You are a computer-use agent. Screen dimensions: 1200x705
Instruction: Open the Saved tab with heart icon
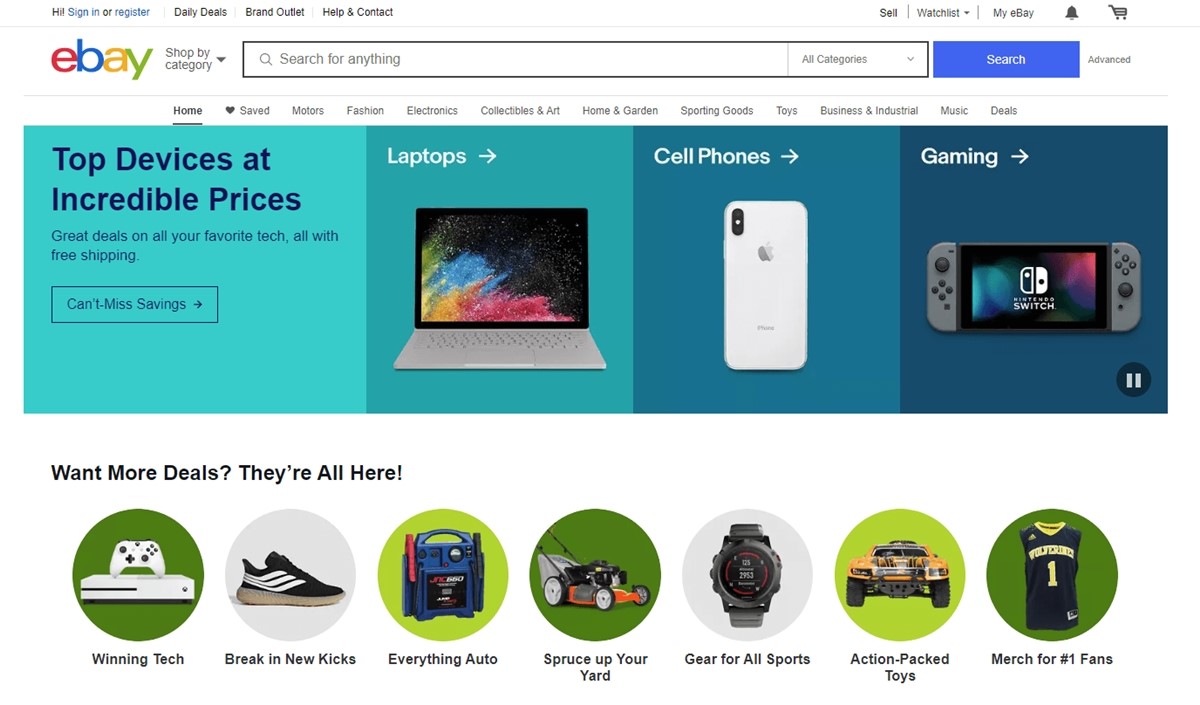(x=247, y=111)
